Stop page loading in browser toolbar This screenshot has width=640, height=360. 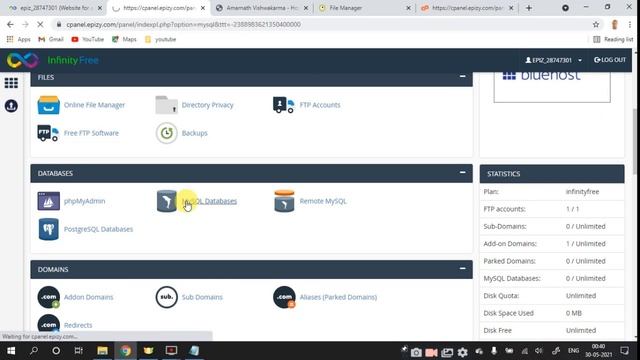point(40,24)
